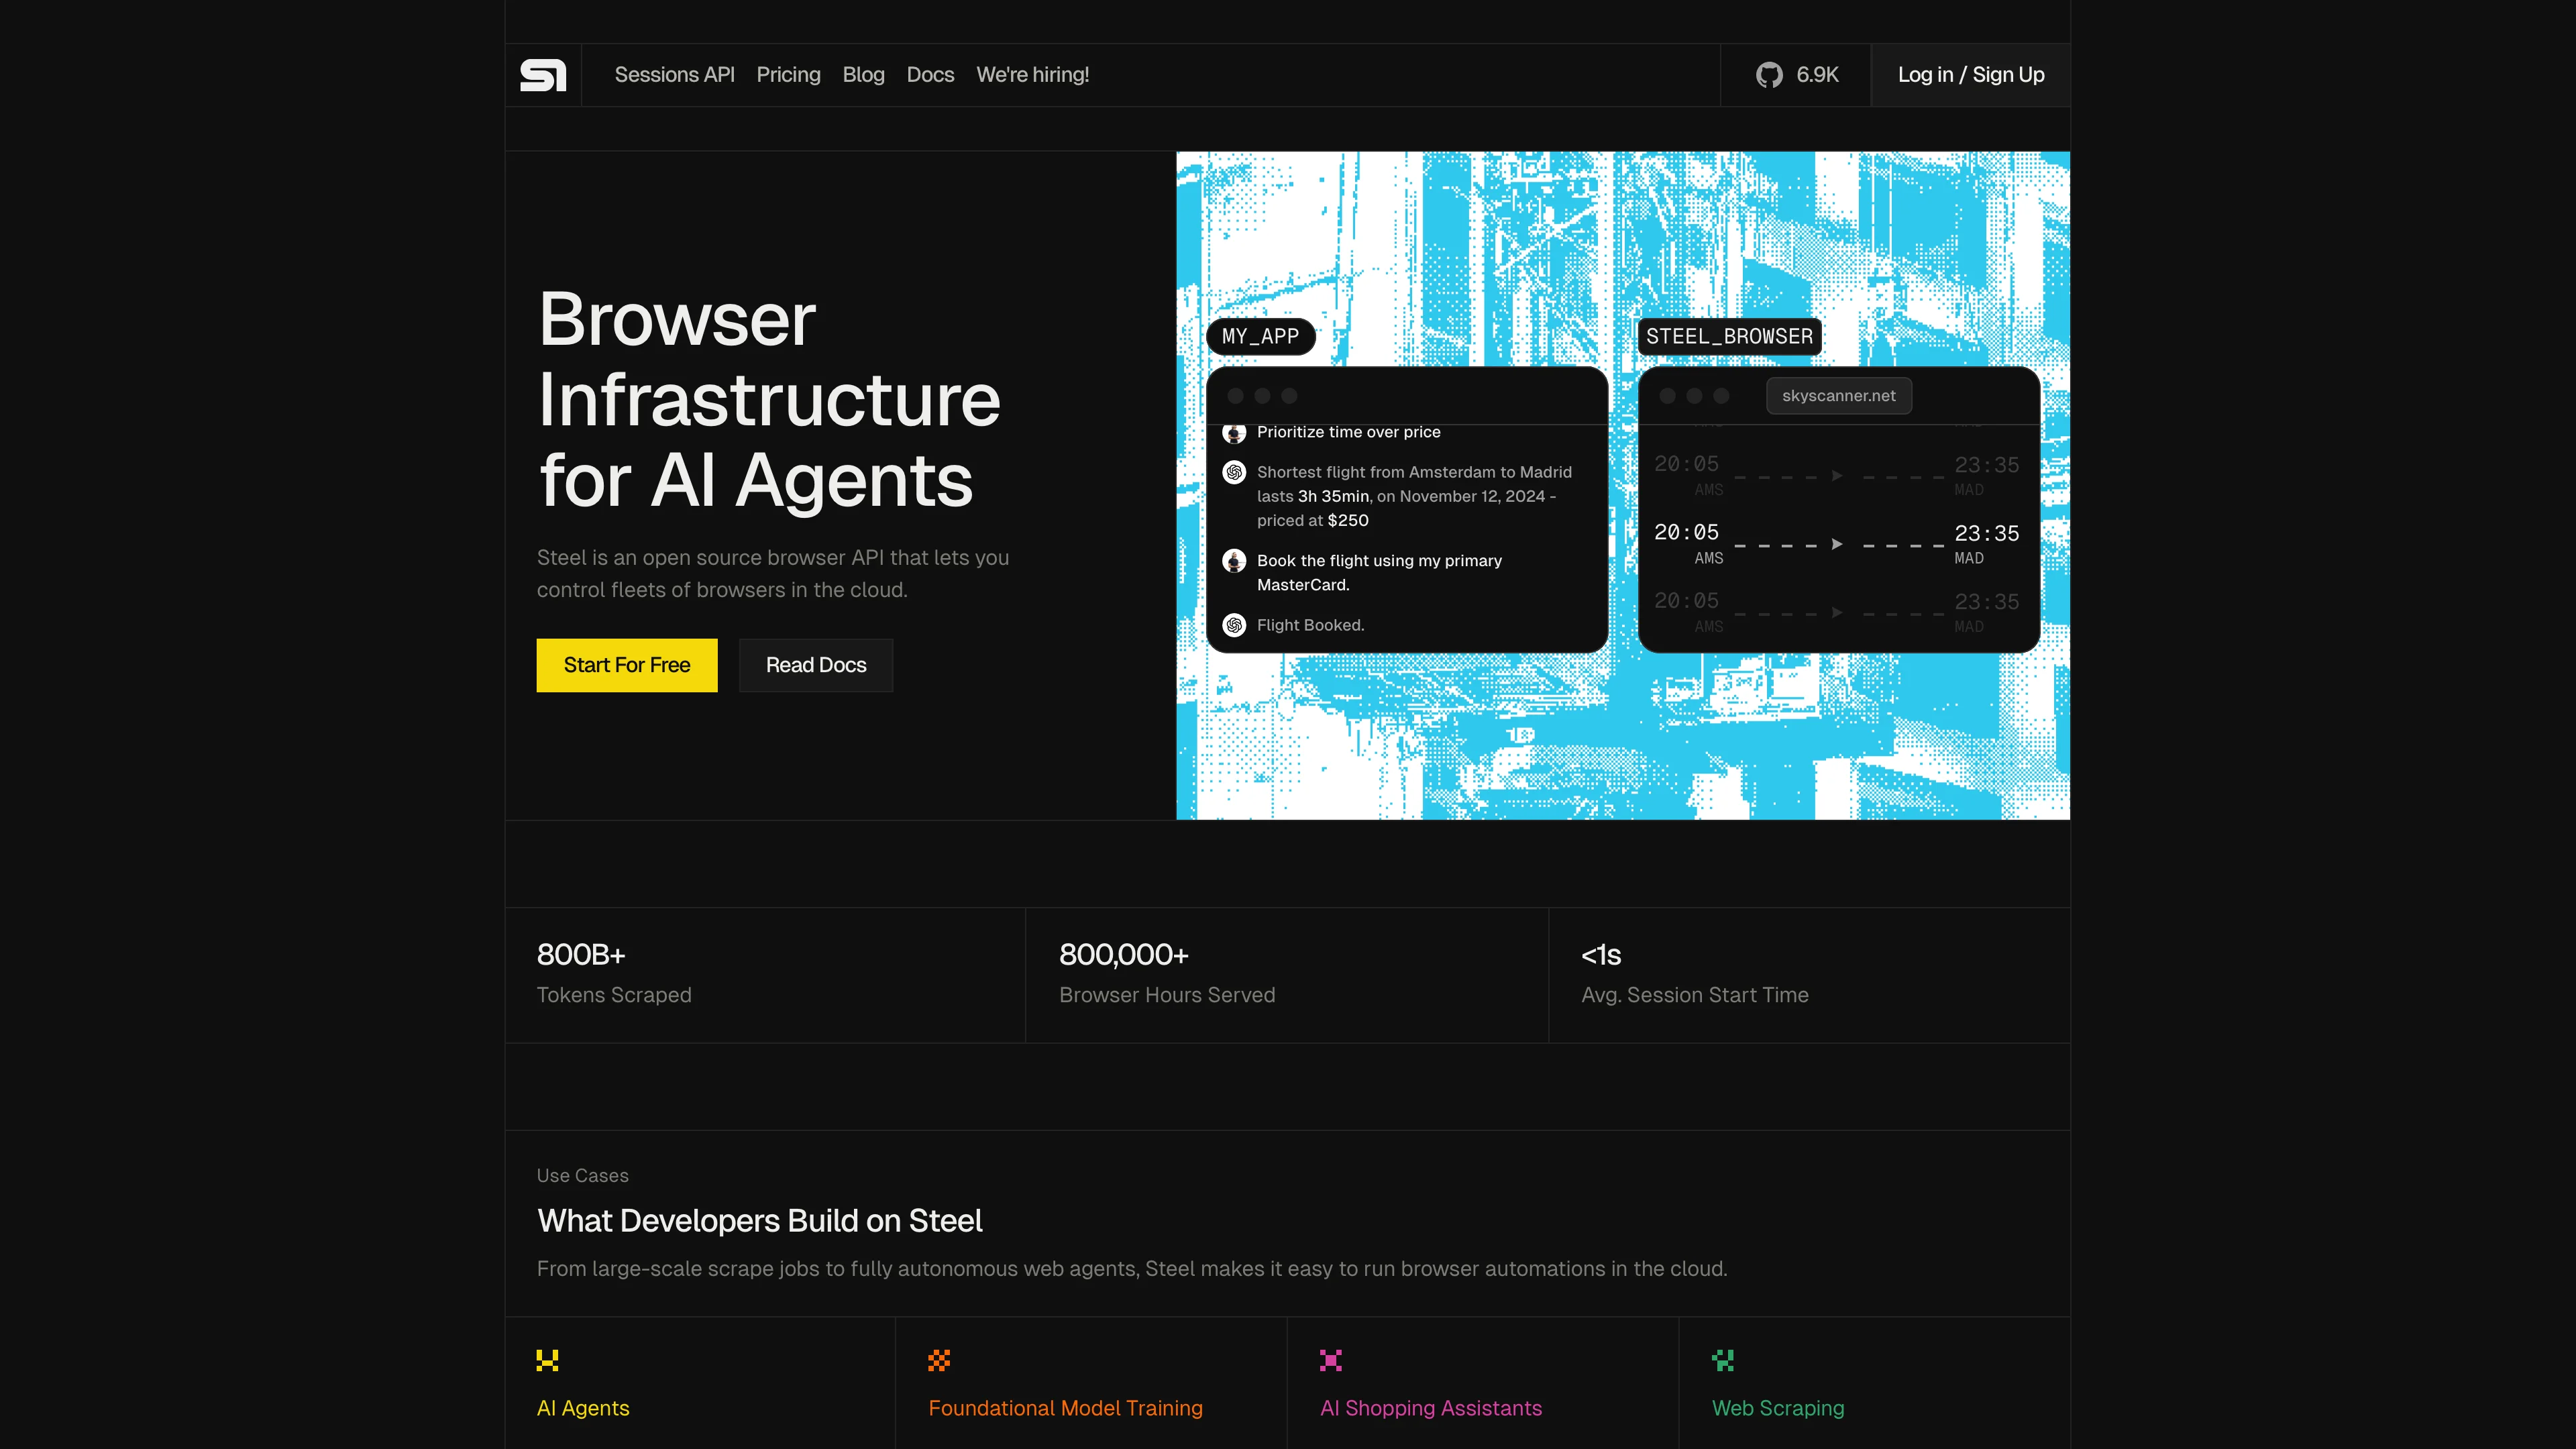The width and height of the screenshot is (2576, 1449).
Task: Click the skyscanner.net address field
Action: click(x=1838, y=396)
